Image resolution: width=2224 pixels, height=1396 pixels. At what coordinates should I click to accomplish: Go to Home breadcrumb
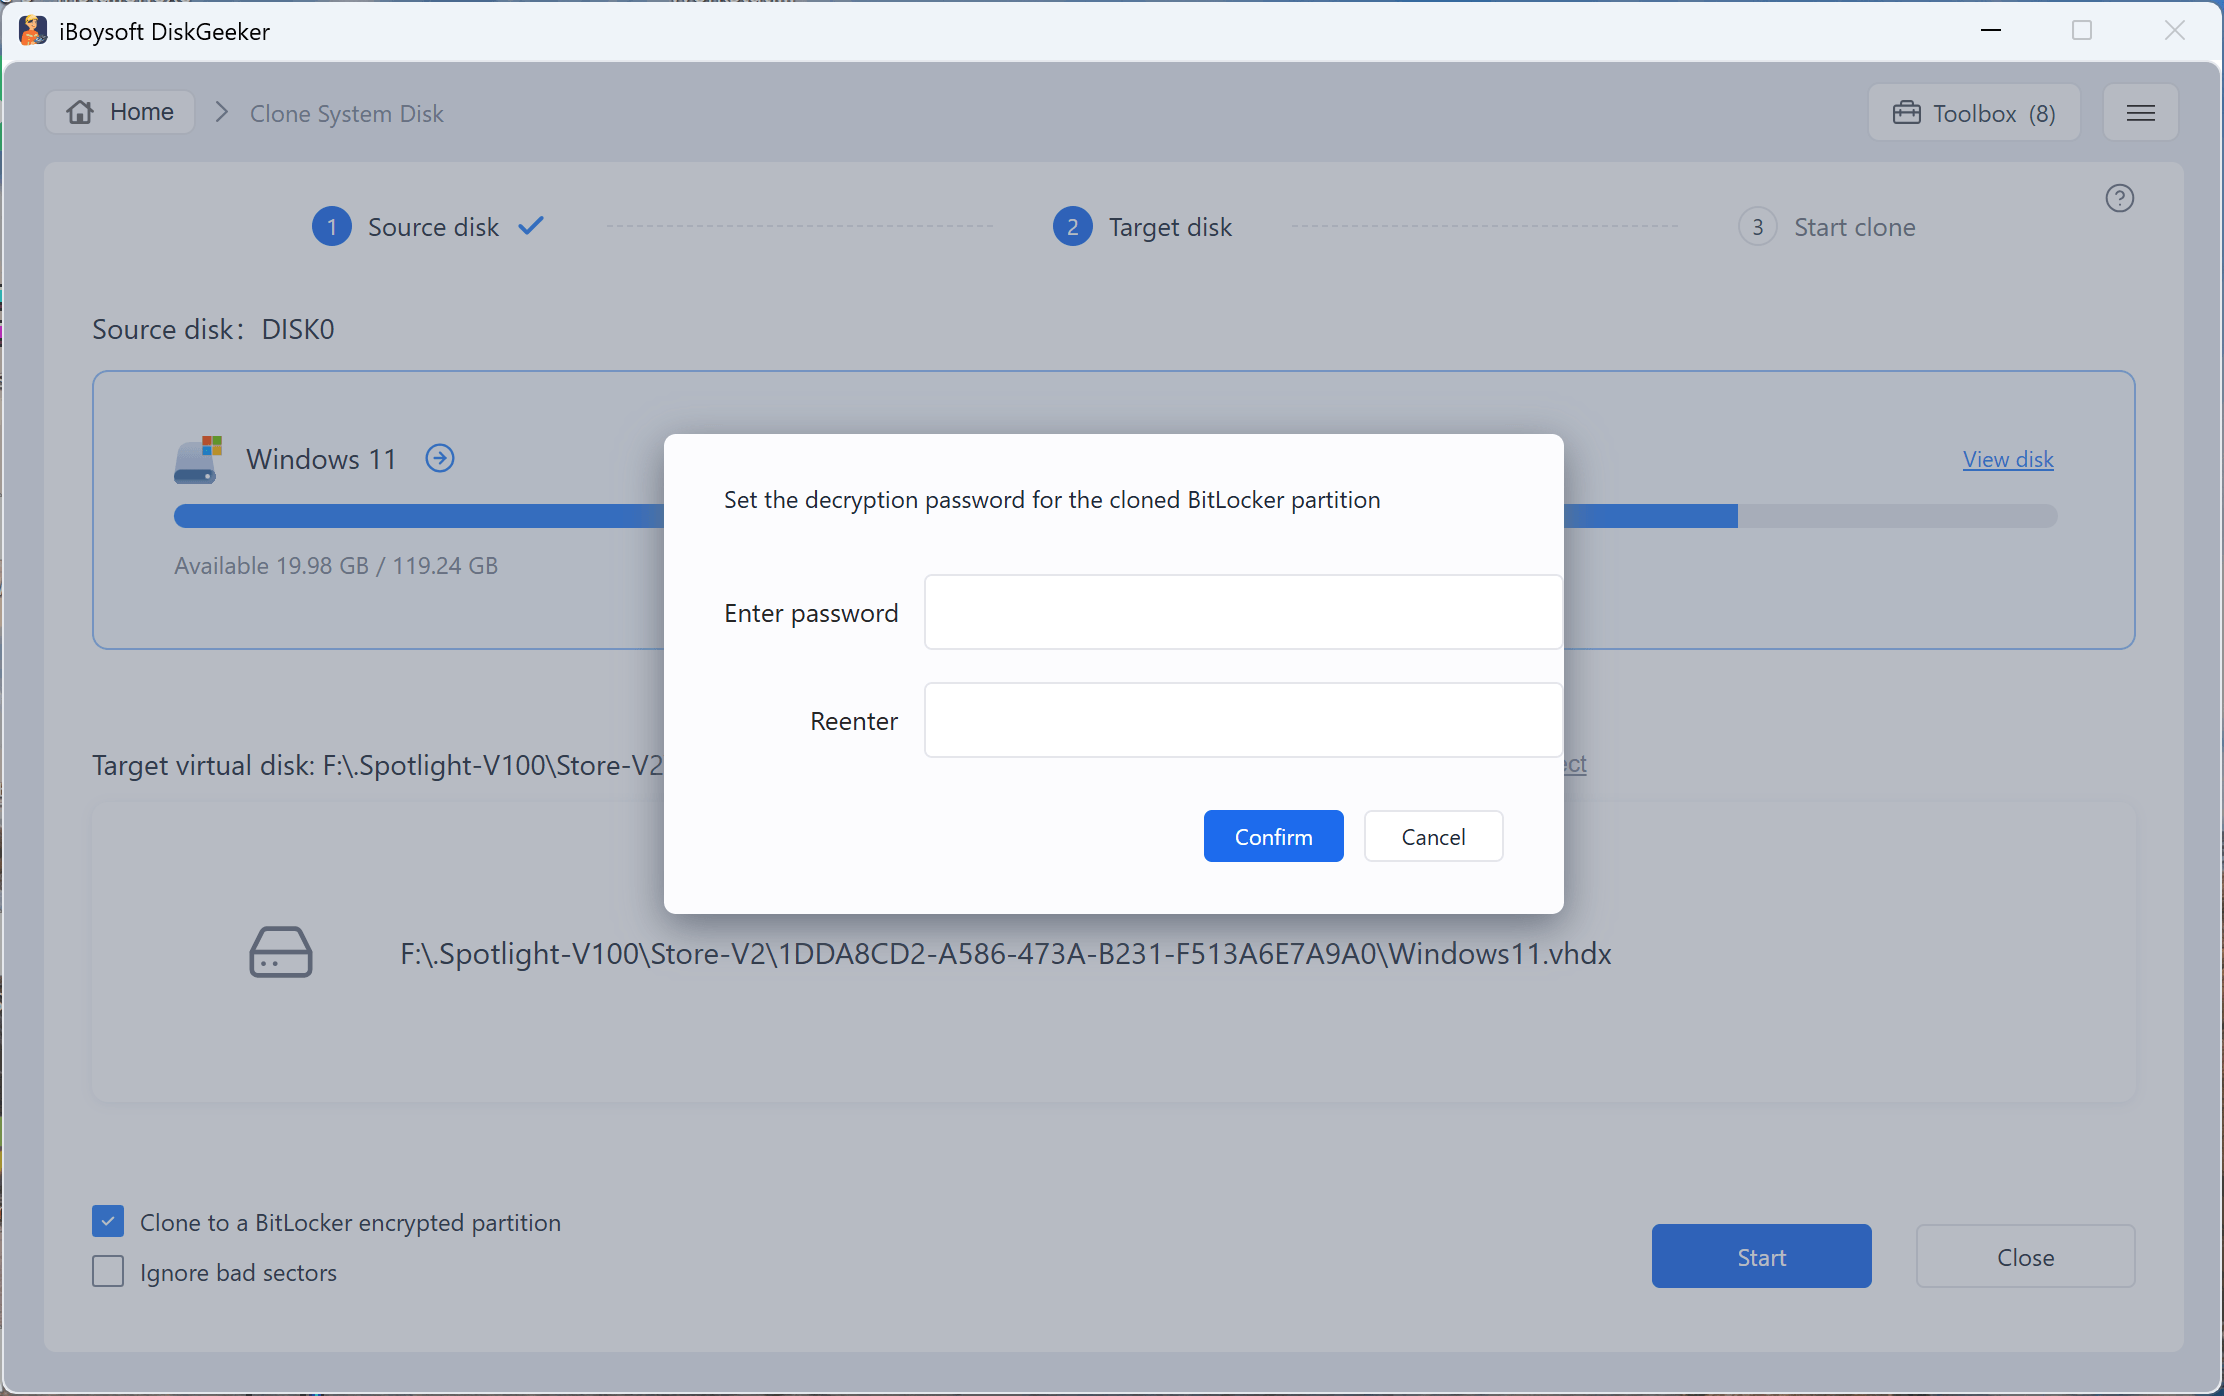[x=120, y=112]
